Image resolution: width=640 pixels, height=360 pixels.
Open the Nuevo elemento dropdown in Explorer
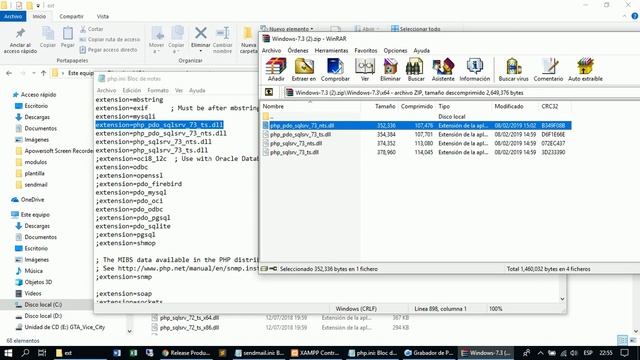click(287, 29)
